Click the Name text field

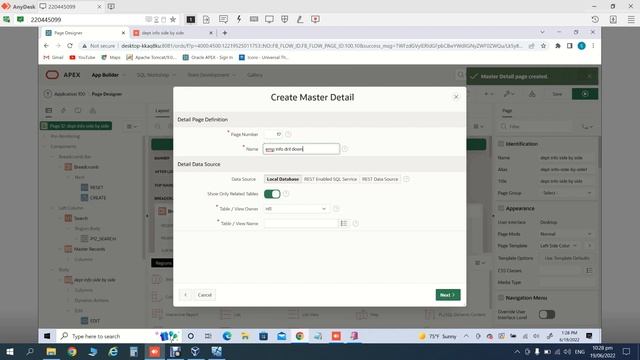[301, 149]
